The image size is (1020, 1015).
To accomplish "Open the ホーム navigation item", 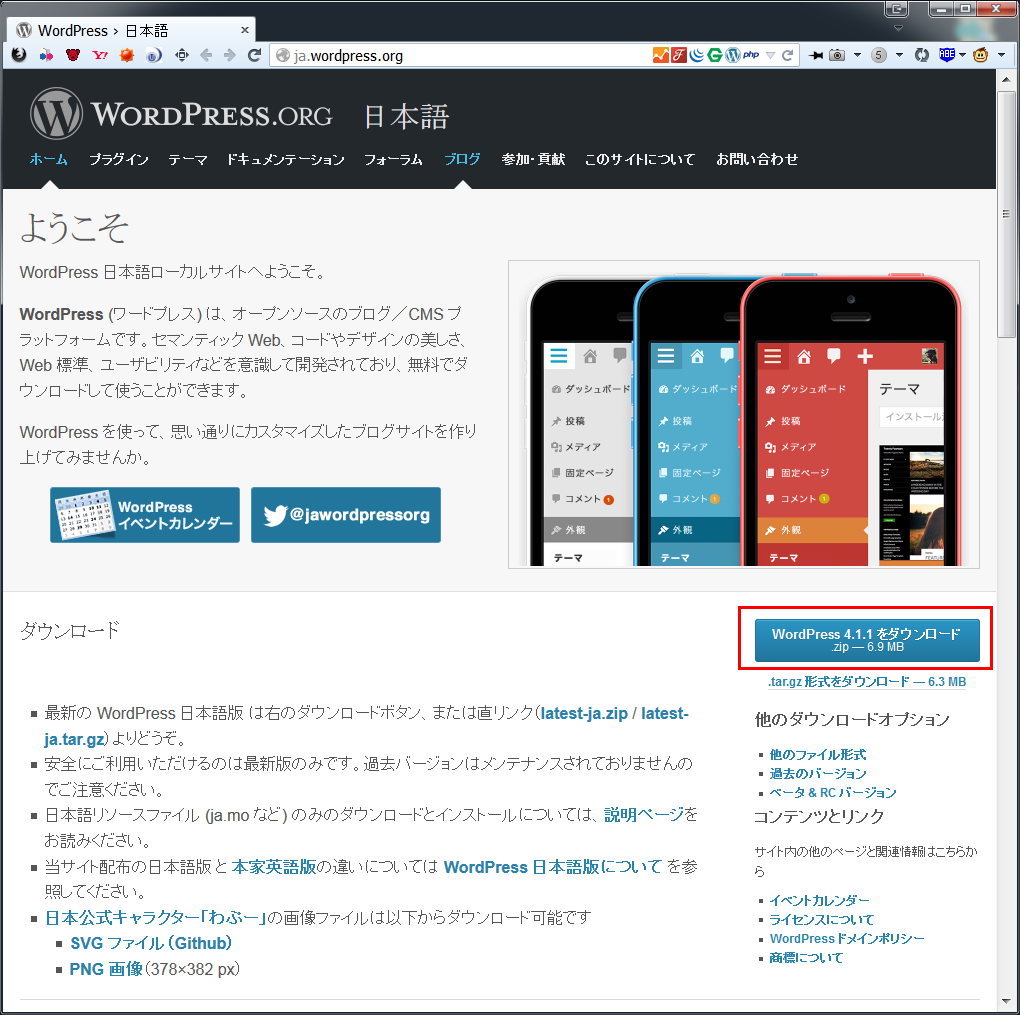I will point(49,159).
